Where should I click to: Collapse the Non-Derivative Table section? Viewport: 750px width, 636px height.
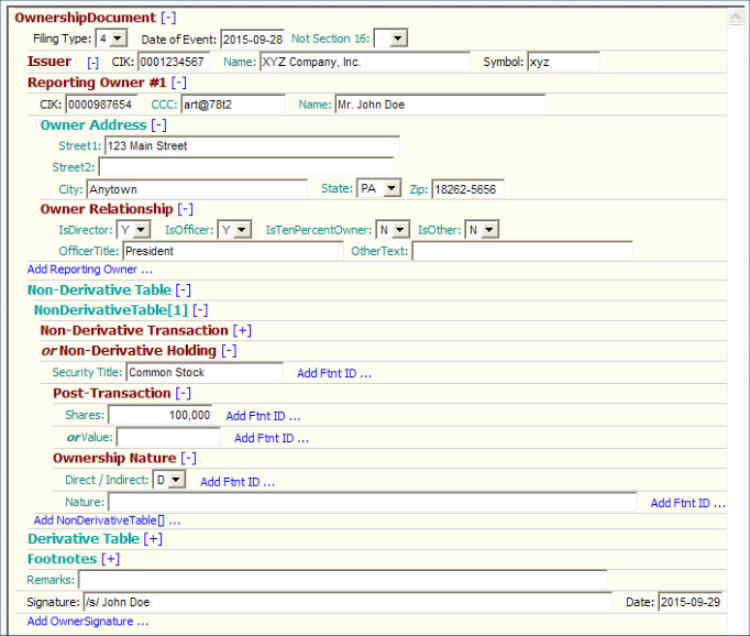pyautogui.click(x=183, y=290)
